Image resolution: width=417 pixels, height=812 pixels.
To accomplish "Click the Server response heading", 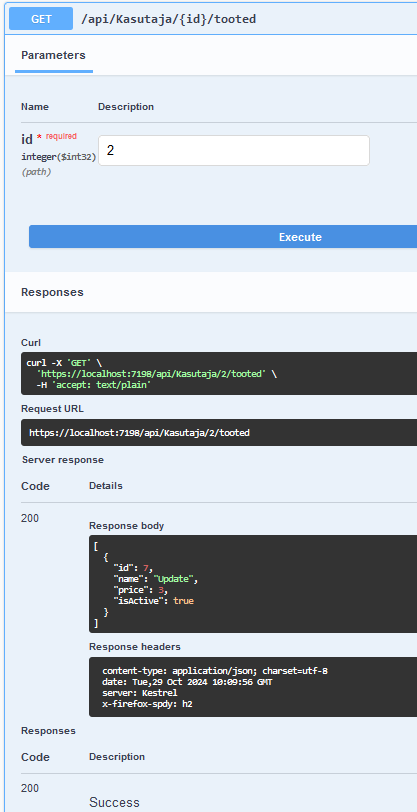I will click(x=63, y=460).
